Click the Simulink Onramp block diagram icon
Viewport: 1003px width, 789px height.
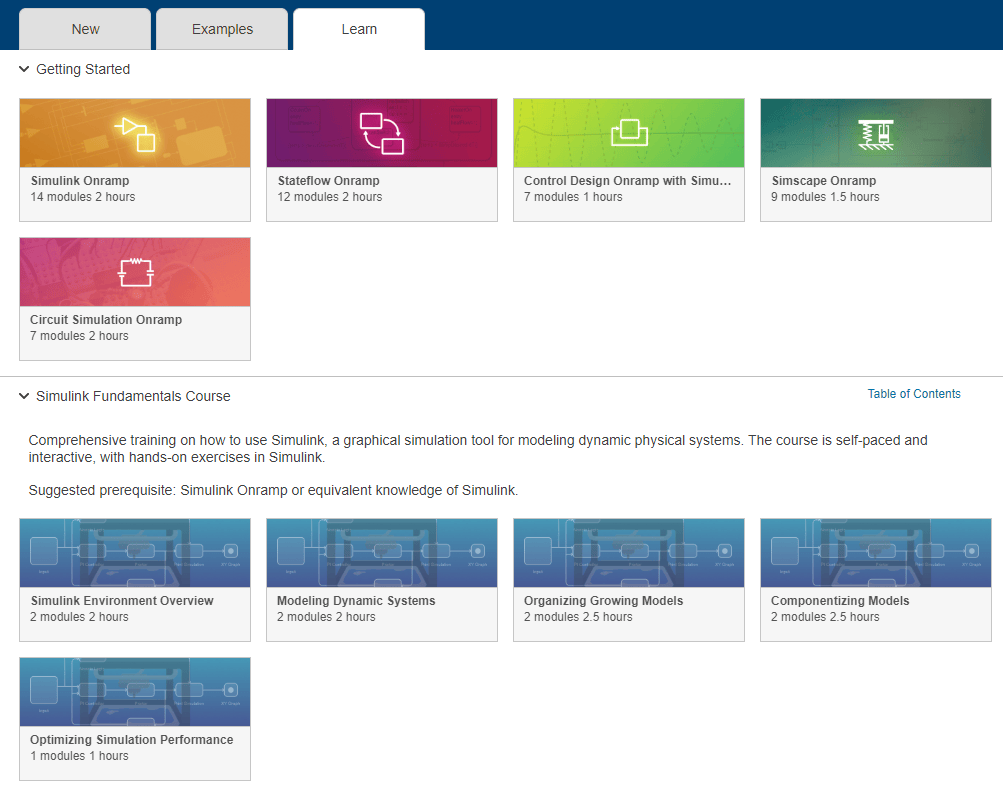click(135, 134)
